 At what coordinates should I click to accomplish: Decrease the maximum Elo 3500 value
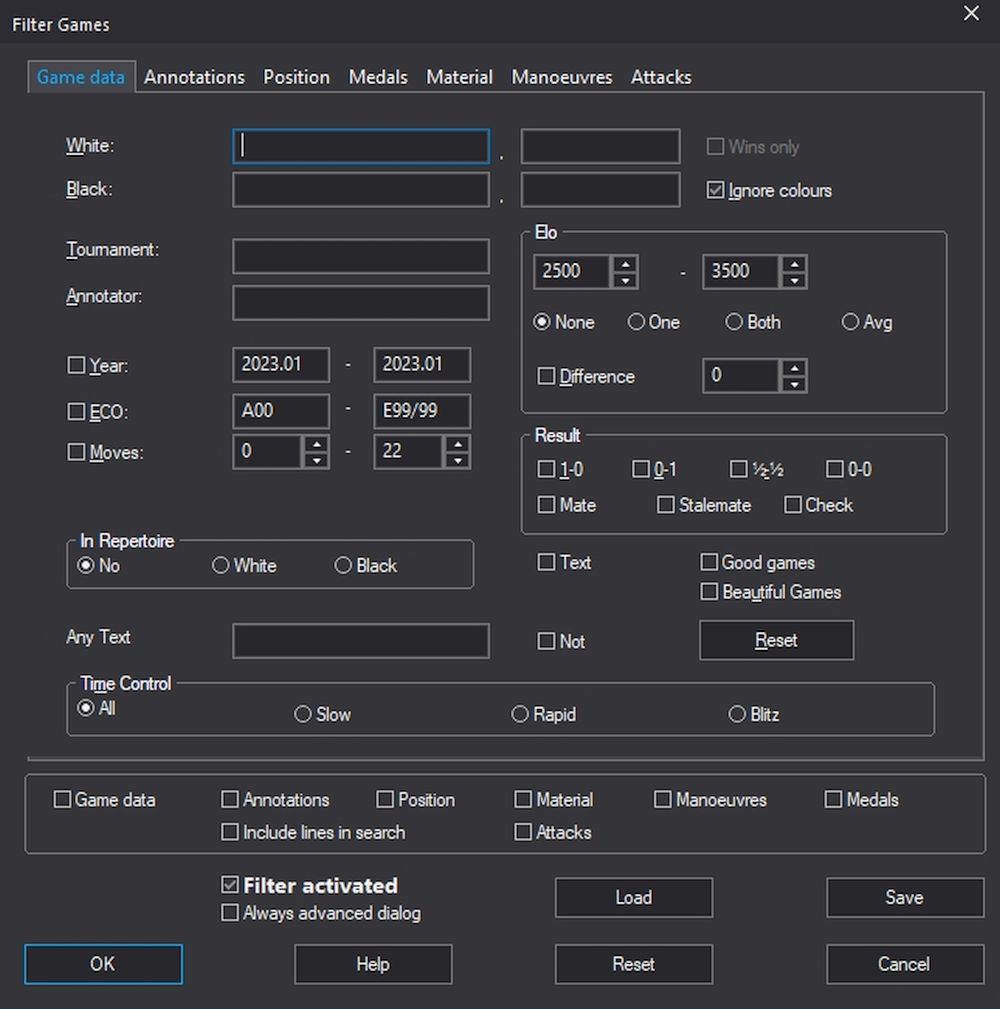pos(795,280)
